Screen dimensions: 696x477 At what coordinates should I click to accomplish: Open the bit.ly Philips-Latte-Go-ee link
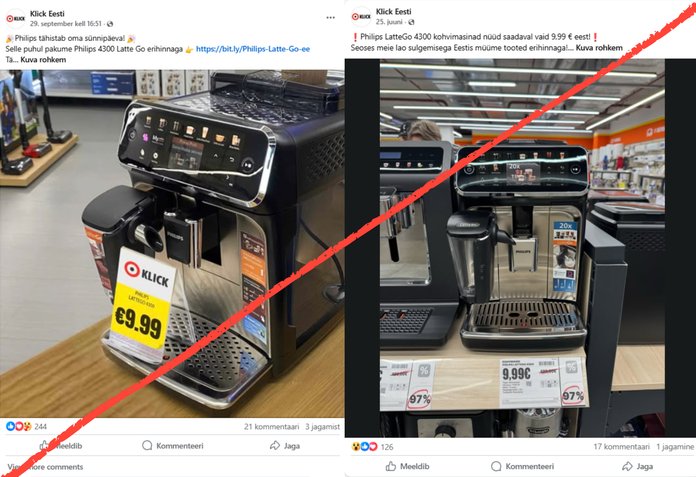[253, 49]
